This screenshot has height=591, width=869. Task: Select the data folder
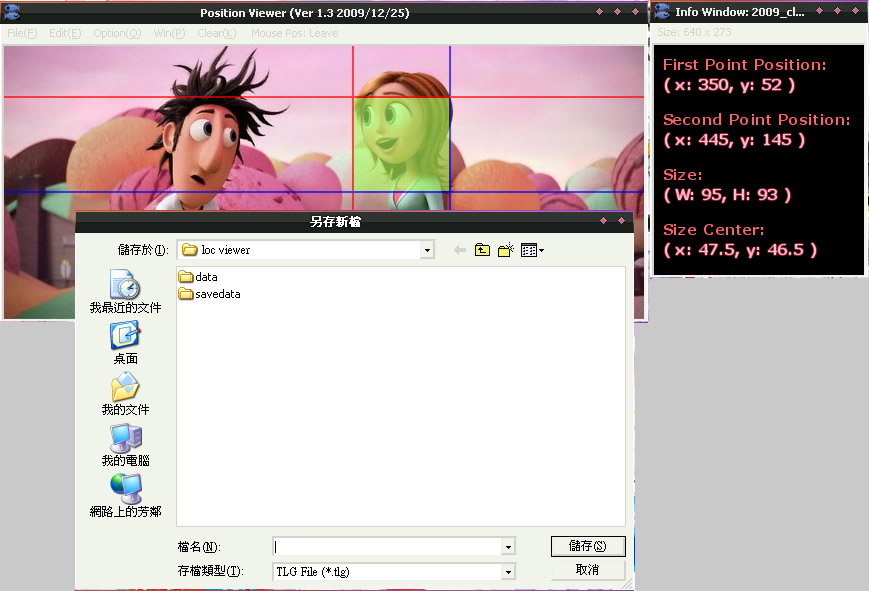pos(198,277)
